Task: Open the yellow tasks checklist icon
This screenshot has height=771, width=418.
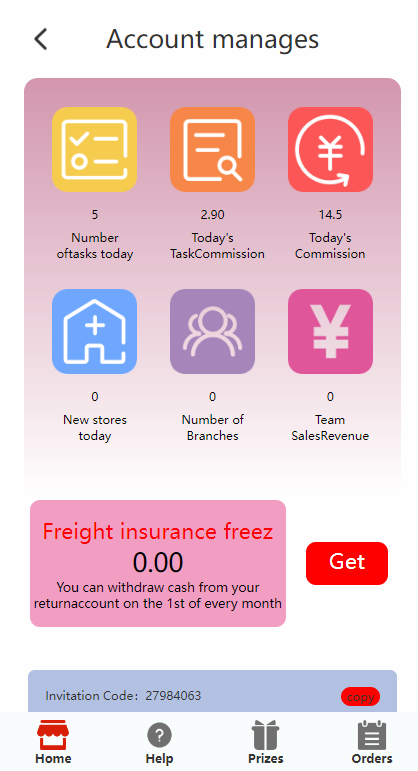Action: (94, 149)
